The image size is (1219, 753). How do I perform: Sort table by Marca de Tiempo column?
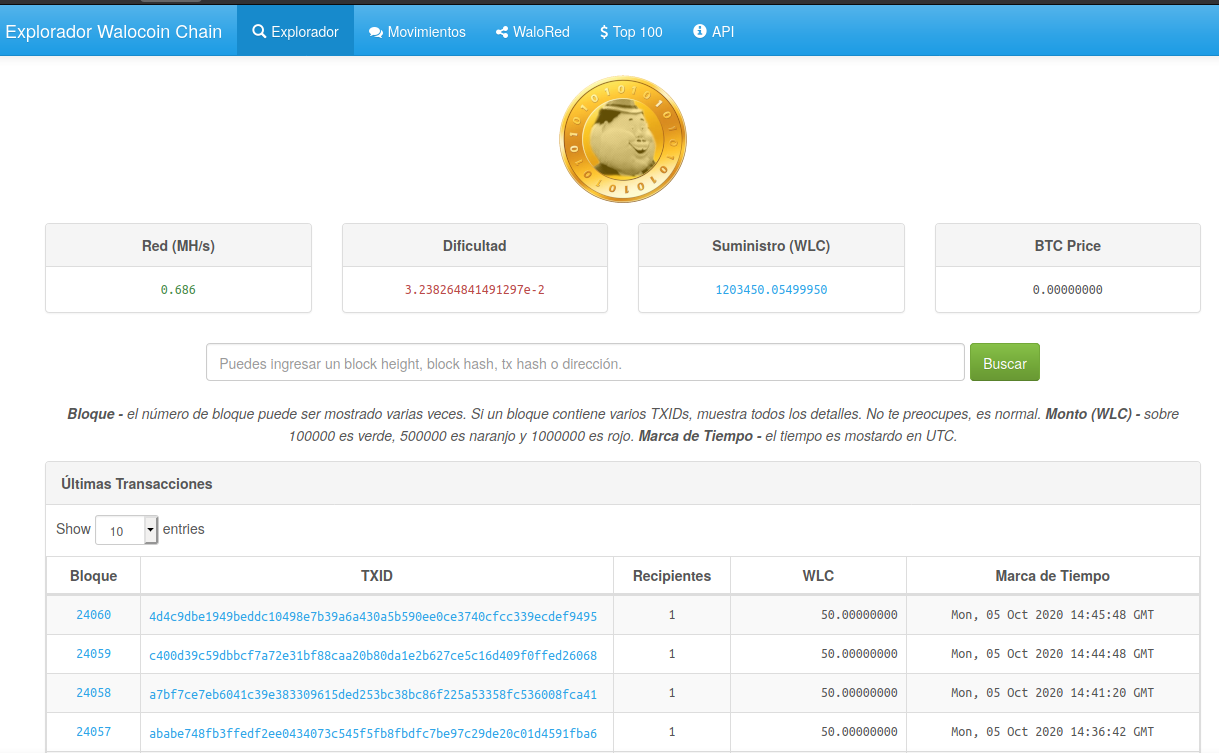[x=1052, y=576]
